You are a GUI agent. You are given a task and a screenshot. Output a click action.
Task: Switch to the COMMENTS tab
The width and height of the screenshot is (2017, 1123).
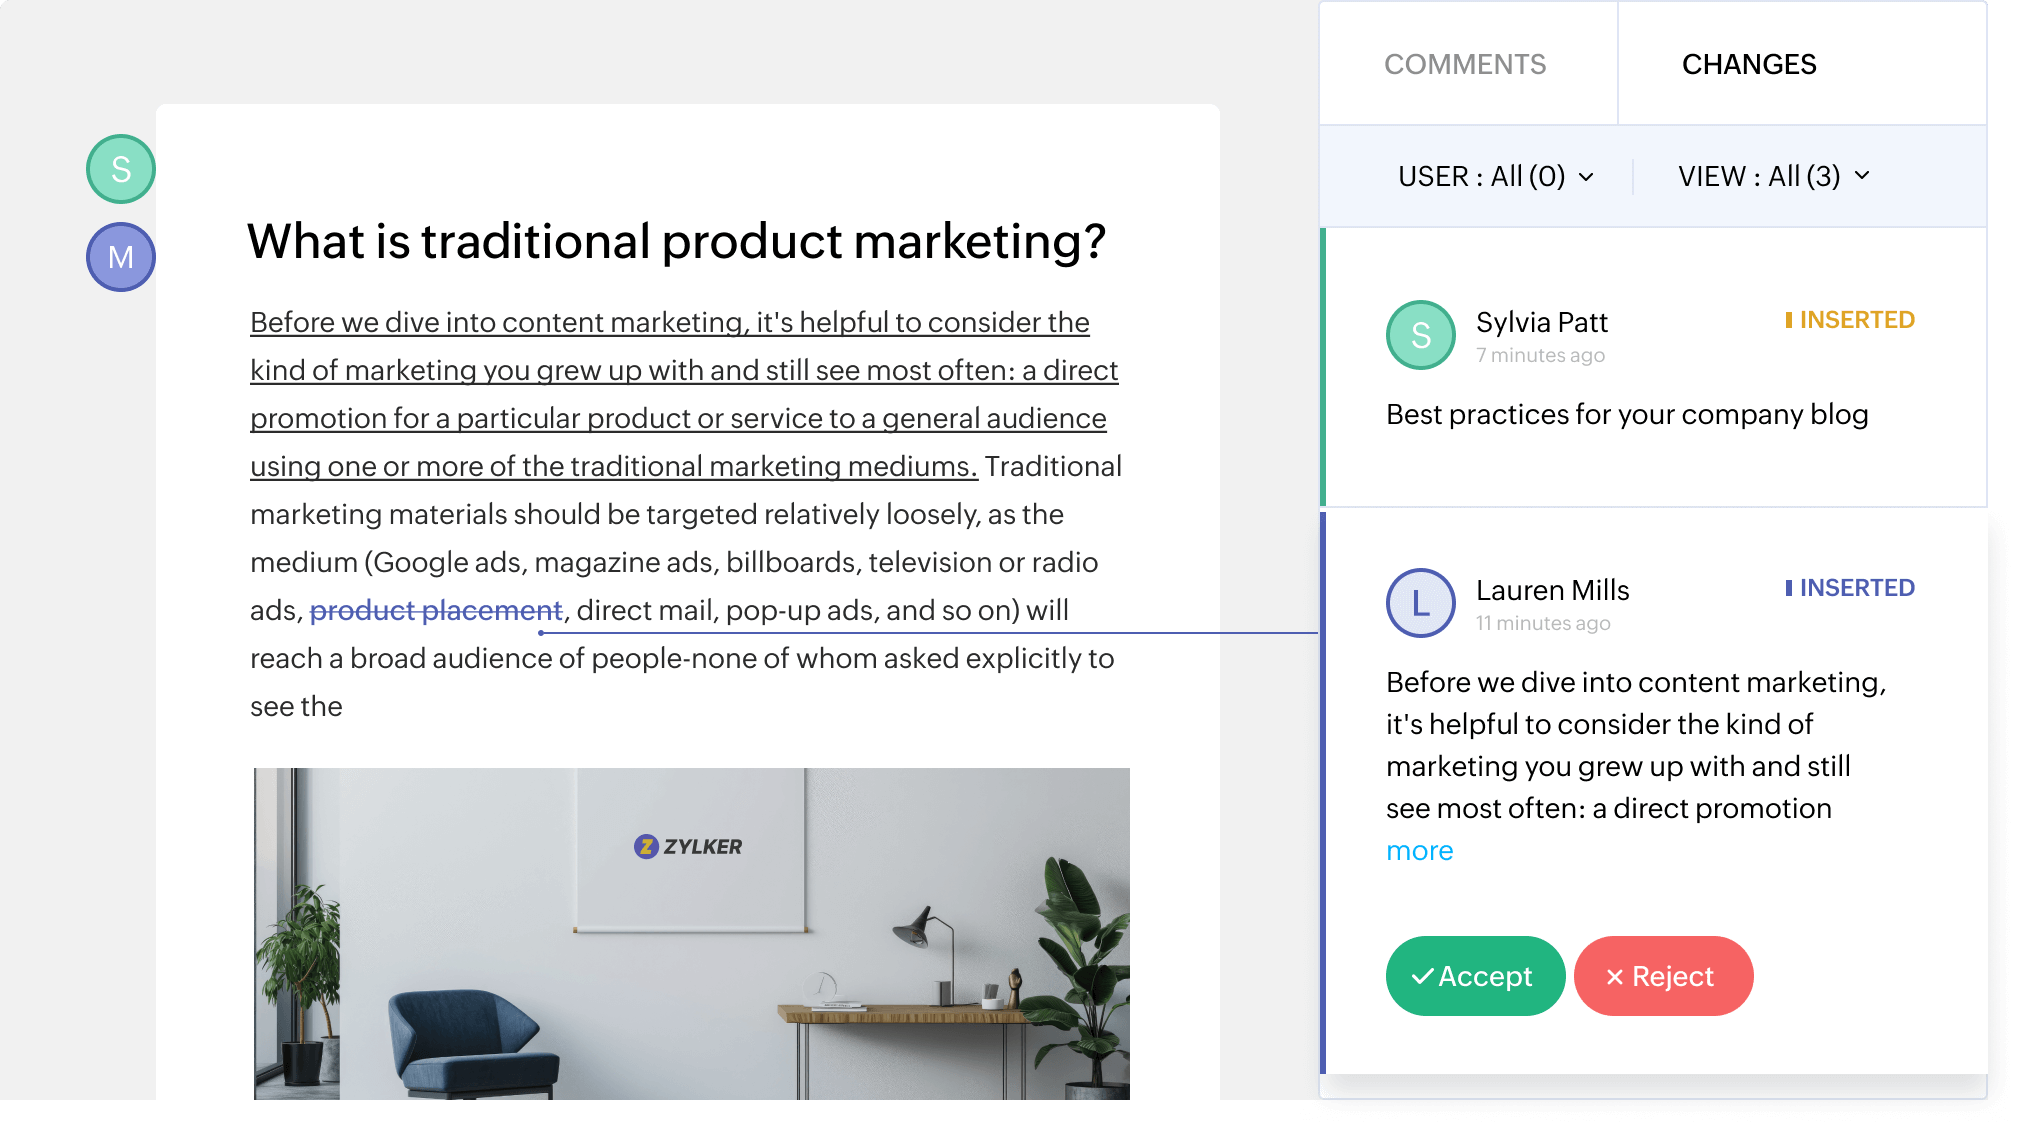[1465, 64]
